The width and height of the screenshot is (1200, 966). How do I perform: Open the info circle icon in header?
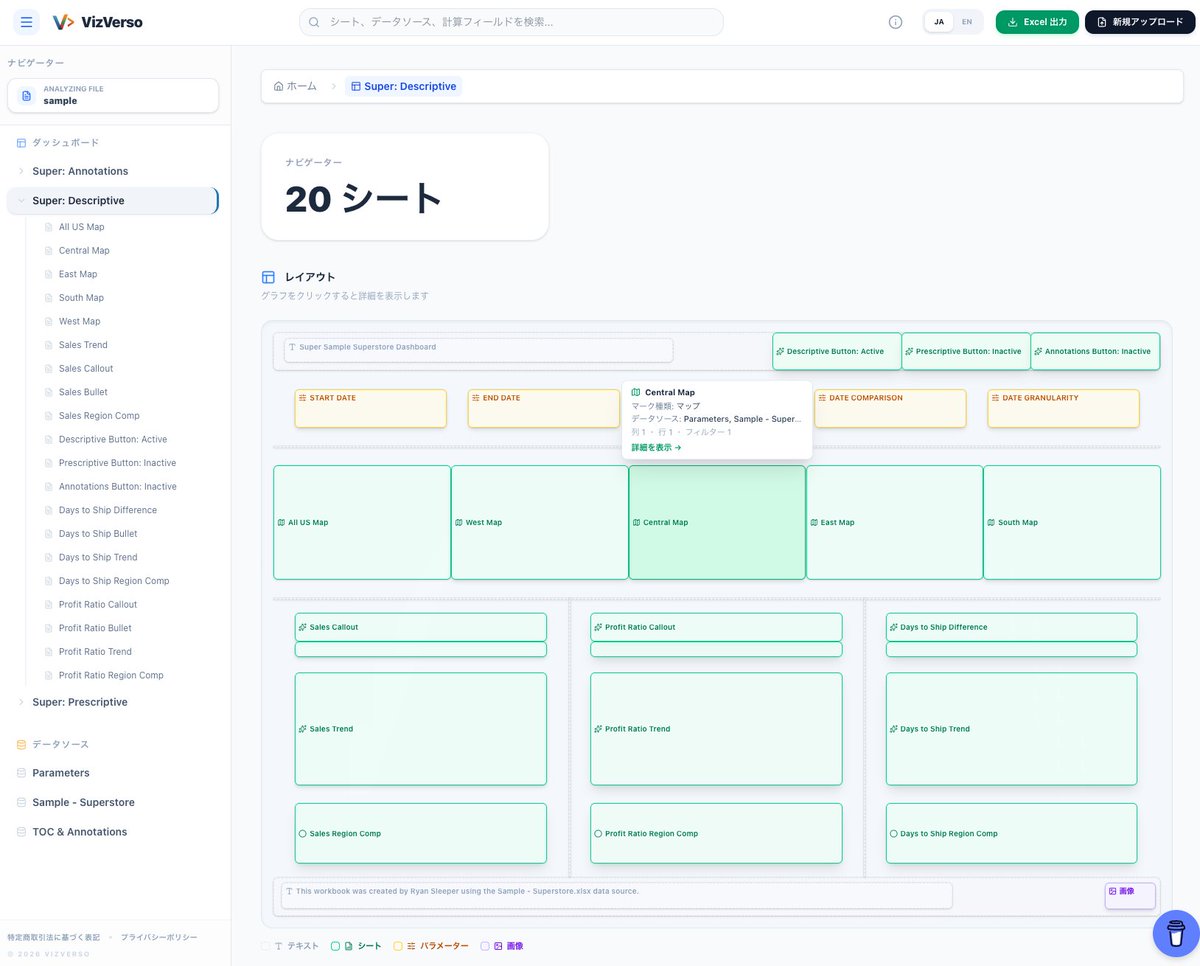tap(895, 22)
